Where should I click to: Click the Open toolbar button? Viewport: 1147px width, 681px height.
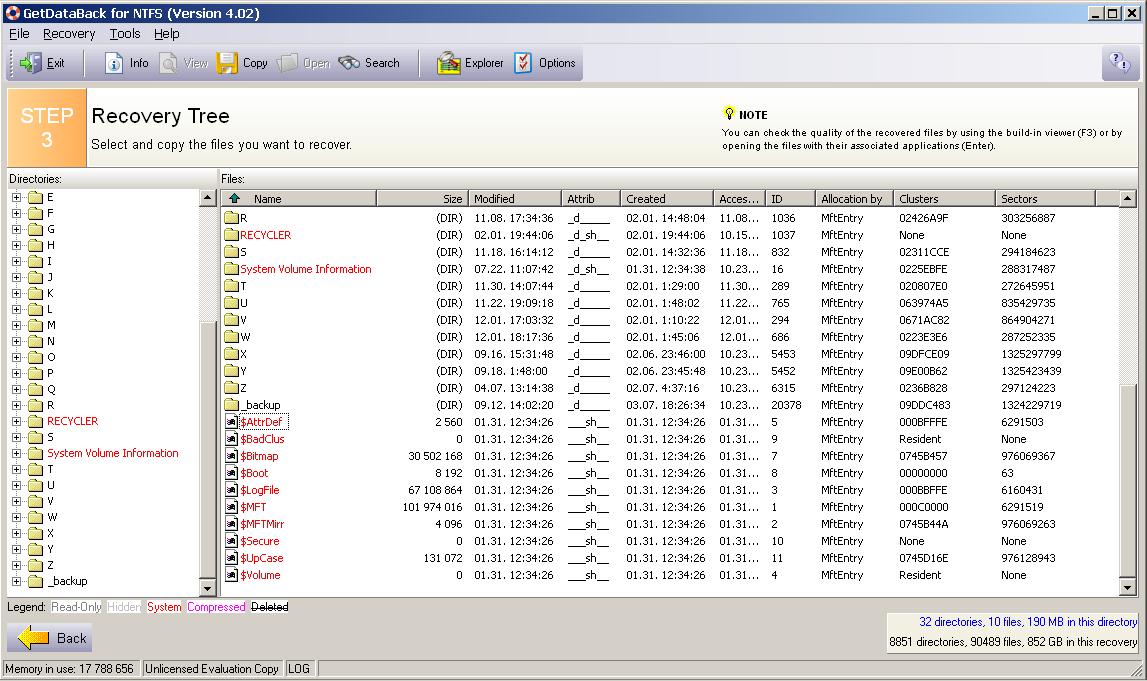(304, 63)
